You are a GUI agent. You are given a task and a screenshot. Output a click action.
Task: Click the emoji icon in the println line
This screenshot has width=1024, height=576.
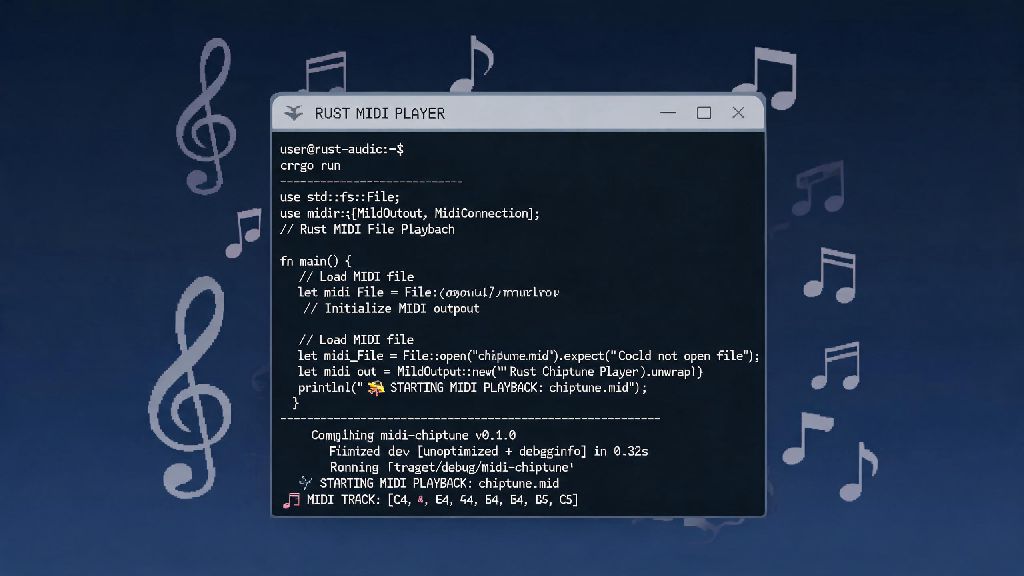[376, 388]
